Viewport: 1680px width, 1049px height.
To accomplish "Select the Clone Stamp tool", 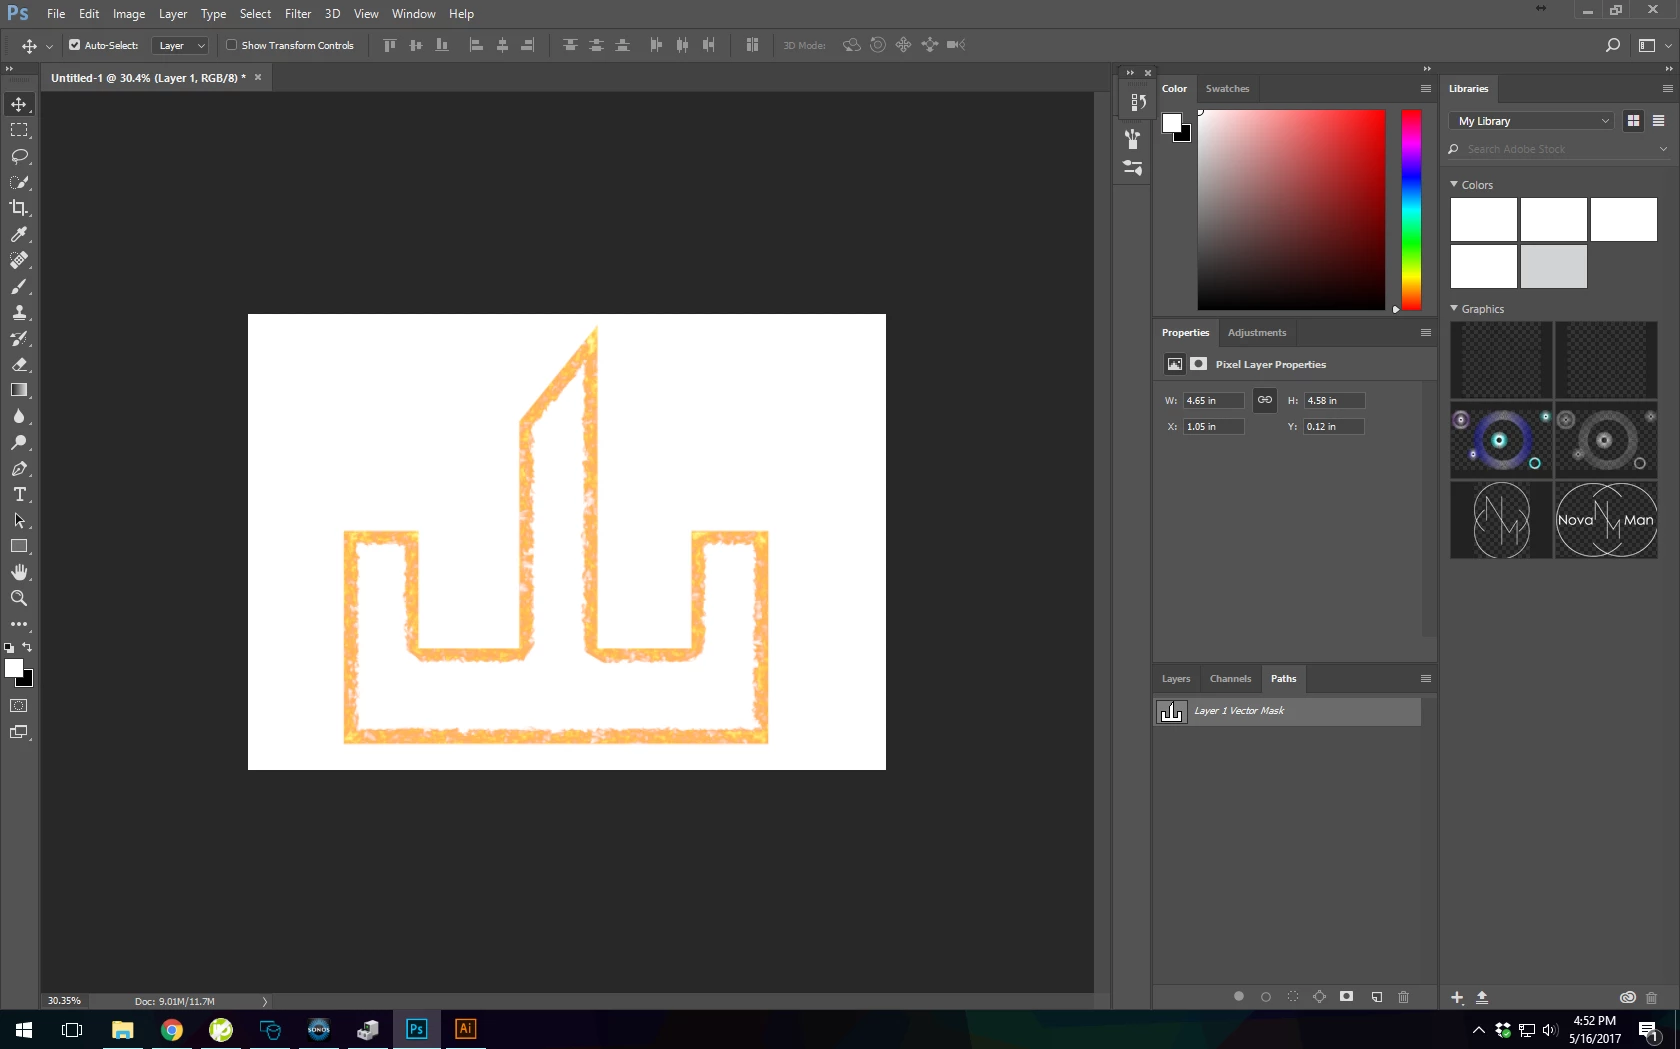I will click(19, 312).
